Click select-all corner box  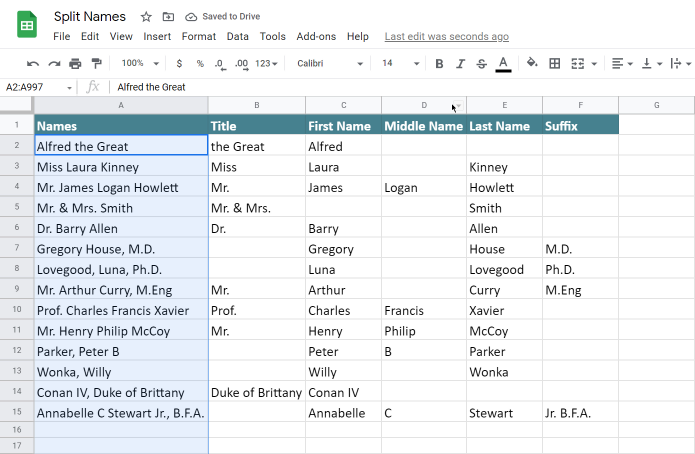pyautogui.click(x=16, y=105)
